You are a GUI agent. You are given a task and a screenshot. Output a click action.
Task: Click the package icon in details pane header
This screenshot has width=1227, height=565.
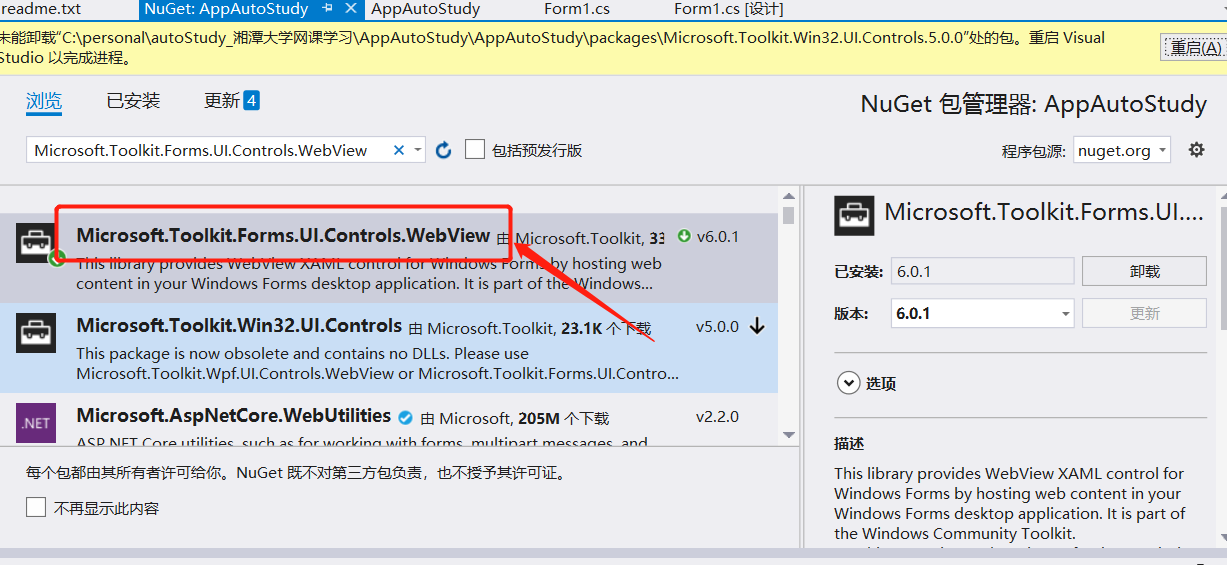(x=855, y=215)
